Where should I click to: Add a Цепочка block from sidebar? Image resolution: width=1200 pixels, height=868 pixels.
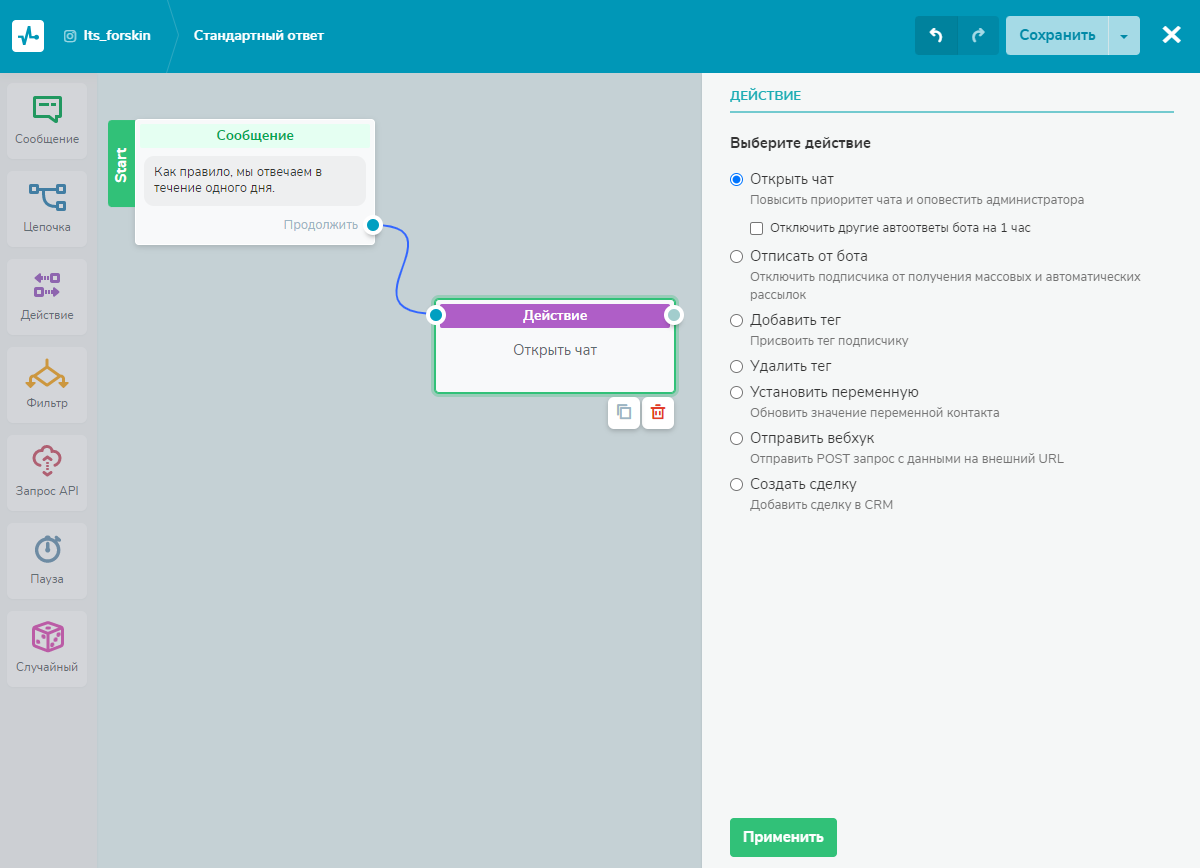click(47, 208)
